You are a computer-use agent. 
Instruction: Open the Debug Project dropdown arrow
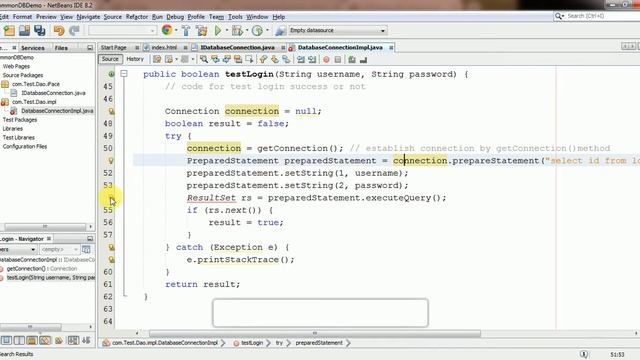tap(247, 31)
